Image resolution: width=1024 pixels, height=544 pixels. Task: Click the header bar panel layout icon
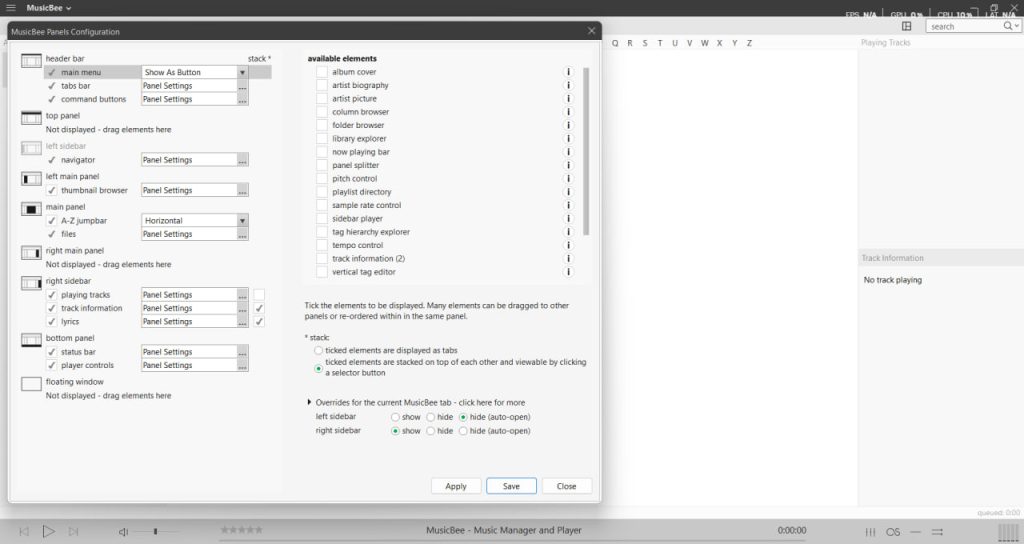tap(31, 61)
